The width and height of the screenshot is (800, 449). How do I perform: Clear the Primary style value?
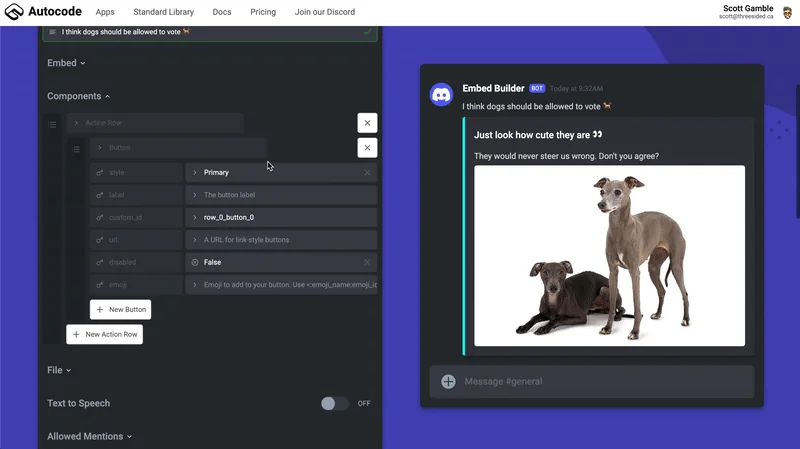tap(367, 173)
